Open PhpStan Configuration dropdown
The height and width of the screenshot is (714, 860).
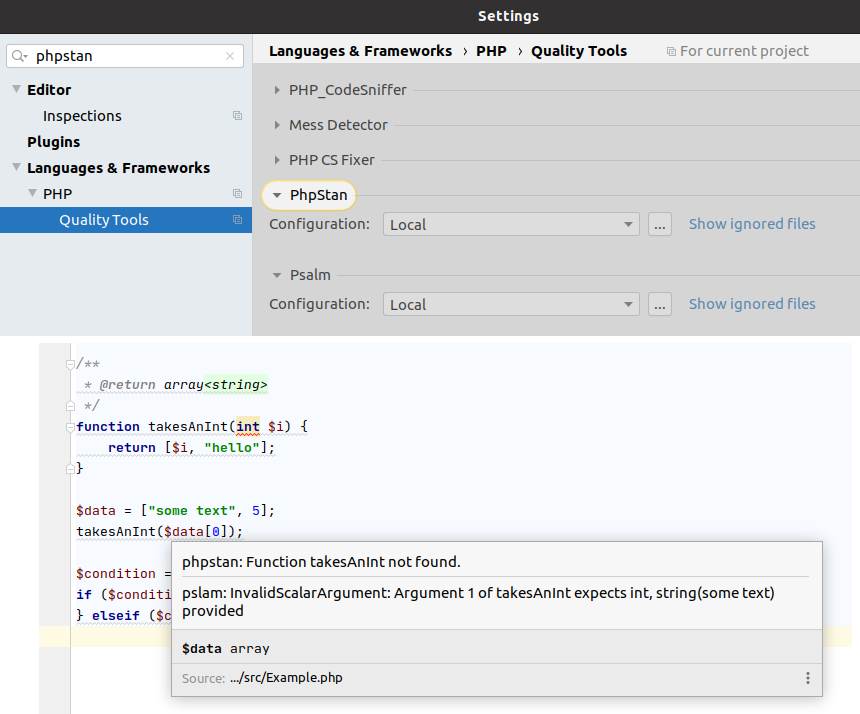[511, 224]
